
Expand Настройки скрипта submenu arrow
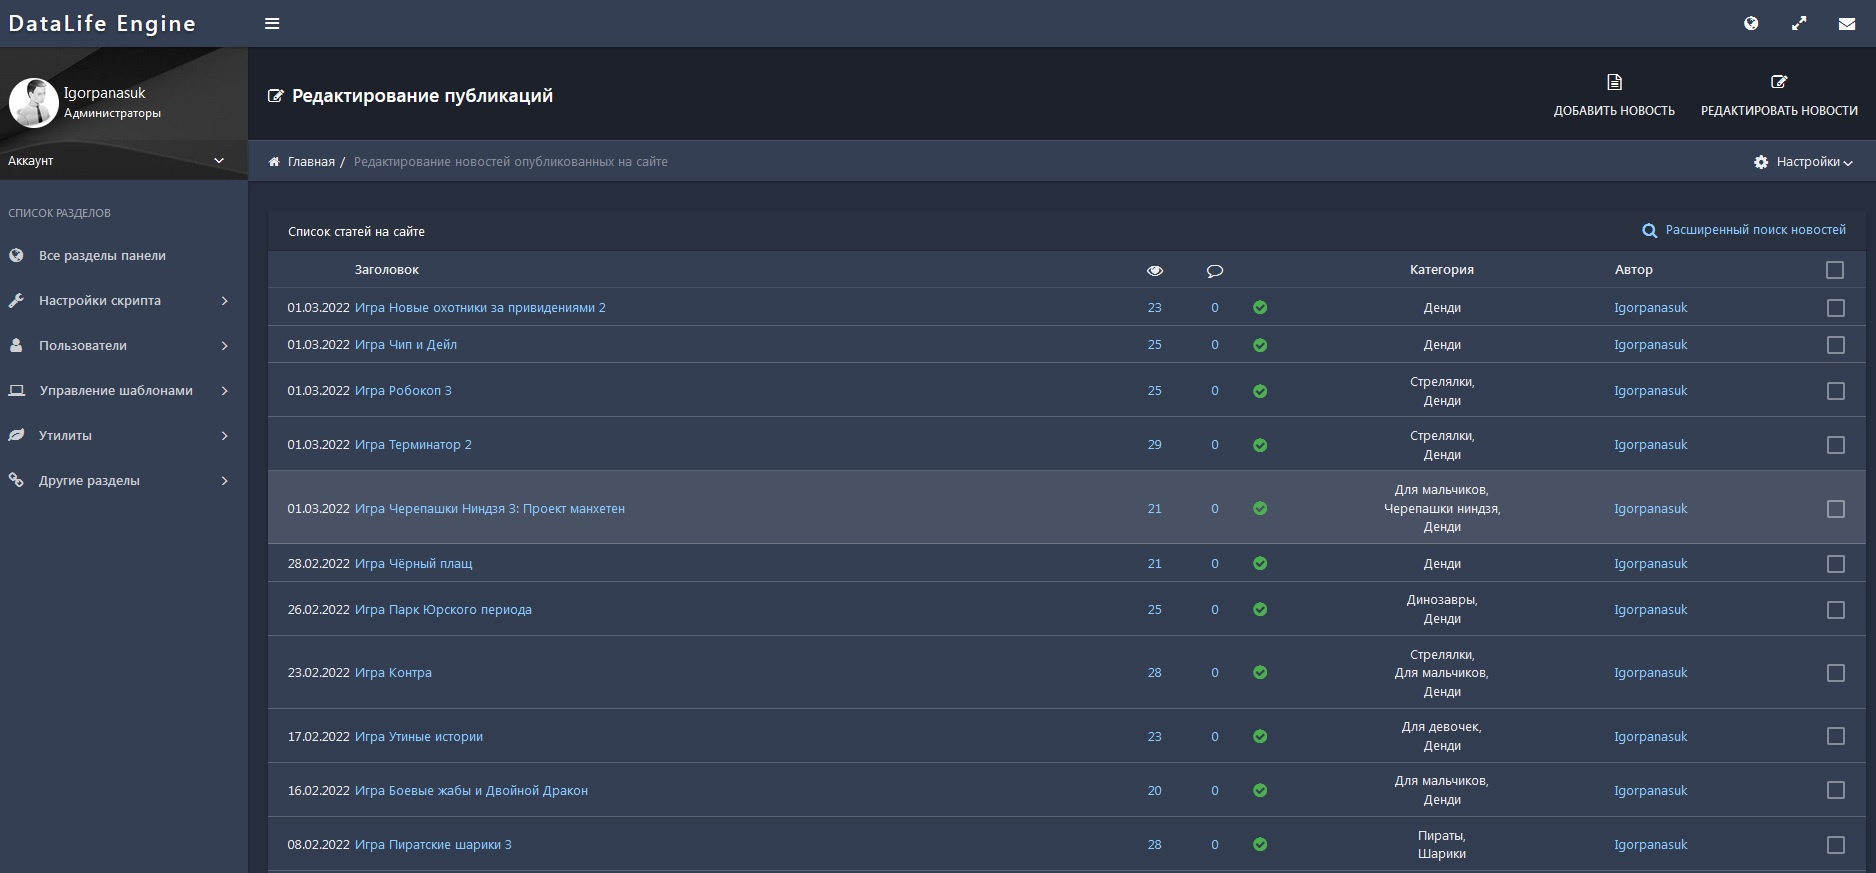(x=225, y=301)
